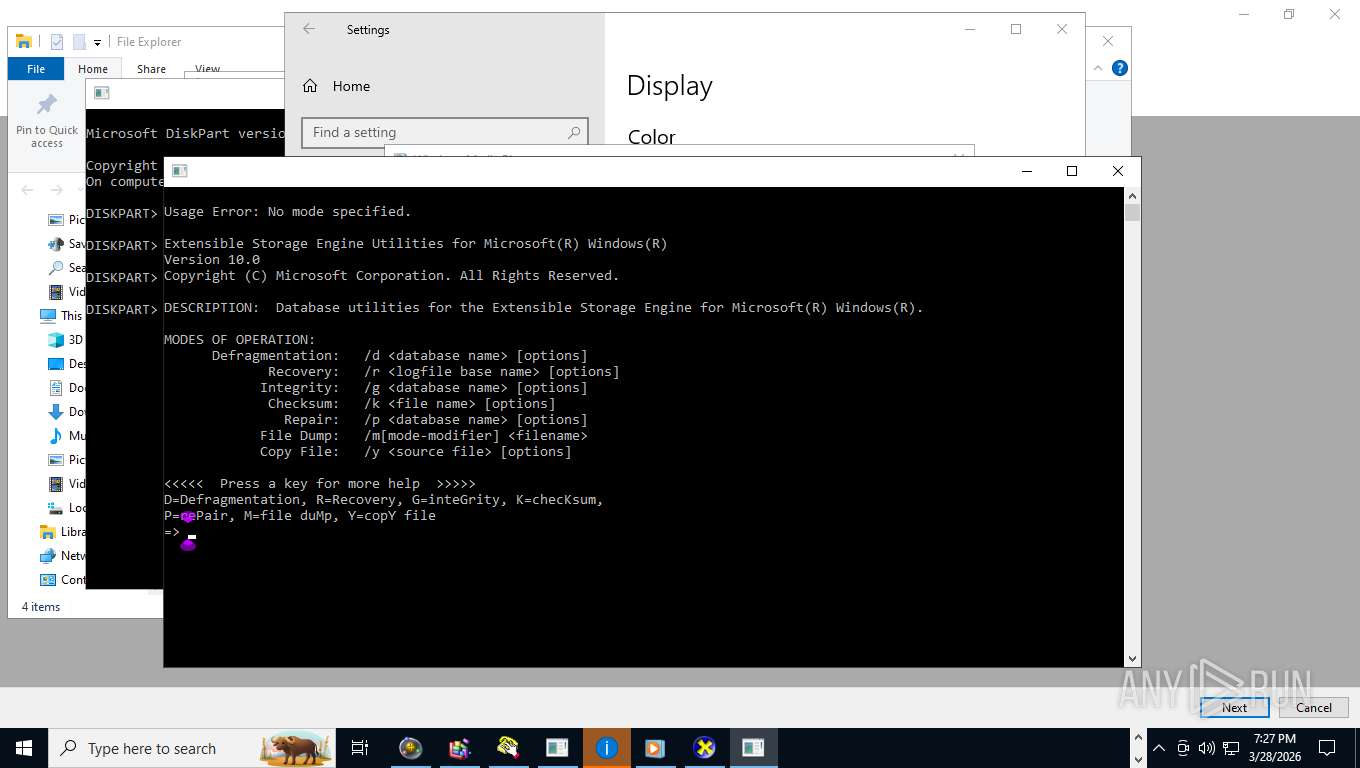Open network status in system tray

click(1231, 748)
